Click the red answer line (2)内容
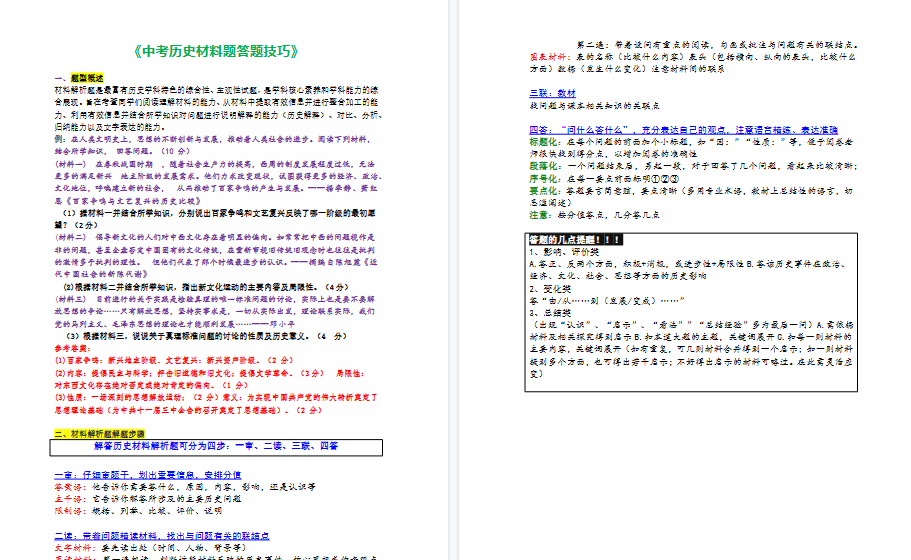This screenshot has height=560, width=911. coord(210,379)
